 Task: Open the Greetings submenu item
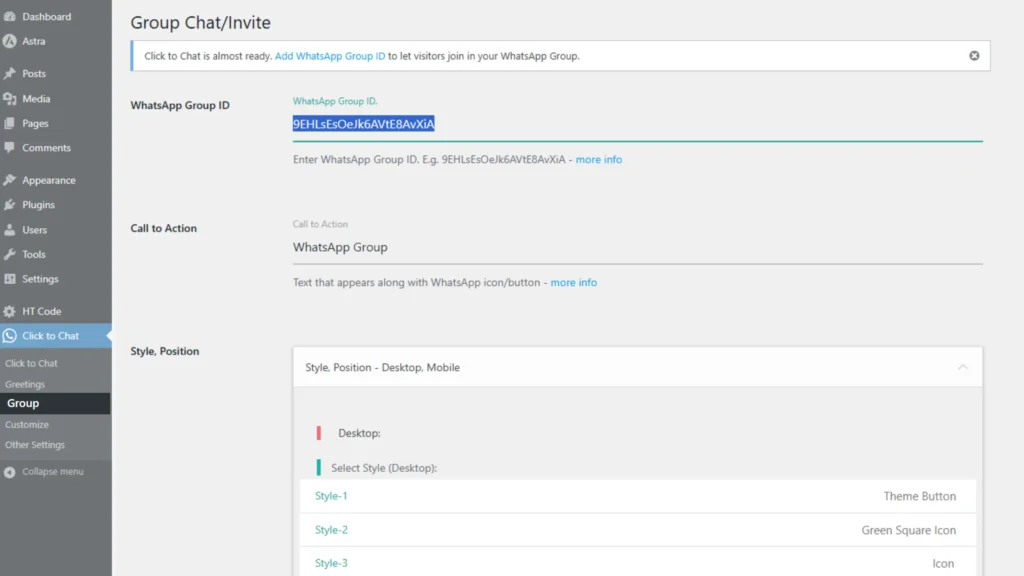(25, 384)
